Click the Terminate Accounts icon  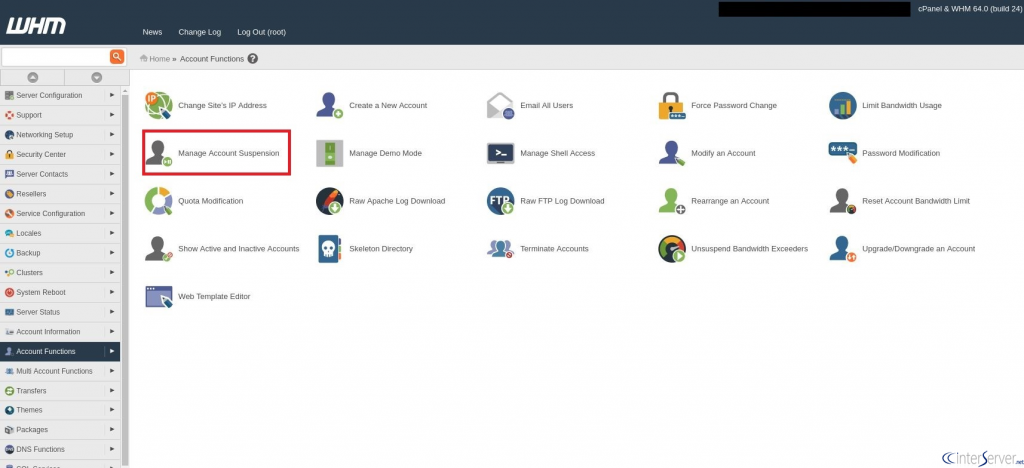click(500, 249)
